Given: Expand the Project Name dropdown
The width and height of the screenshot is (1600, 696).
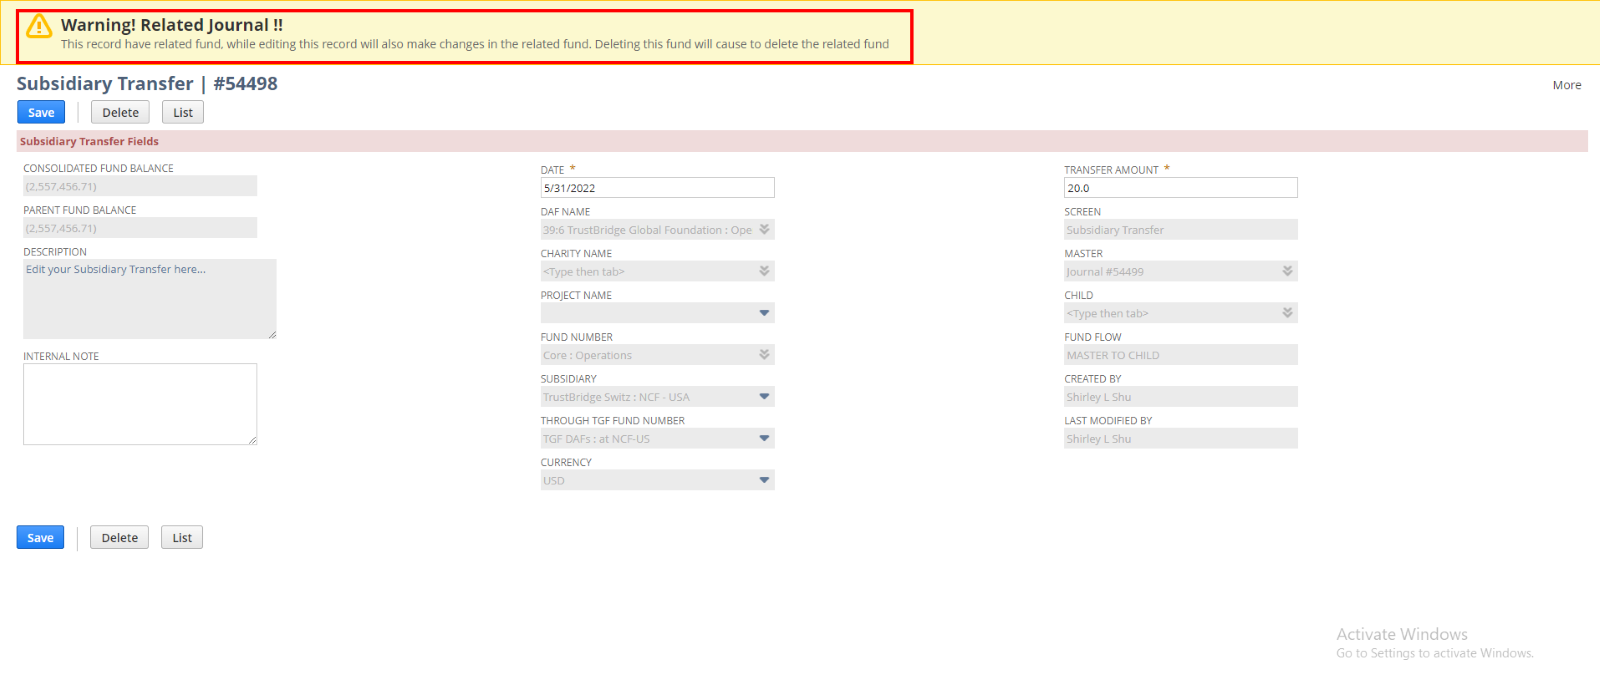Looking at the screenshot, I should pyautogui.click(x=764, y=314).
